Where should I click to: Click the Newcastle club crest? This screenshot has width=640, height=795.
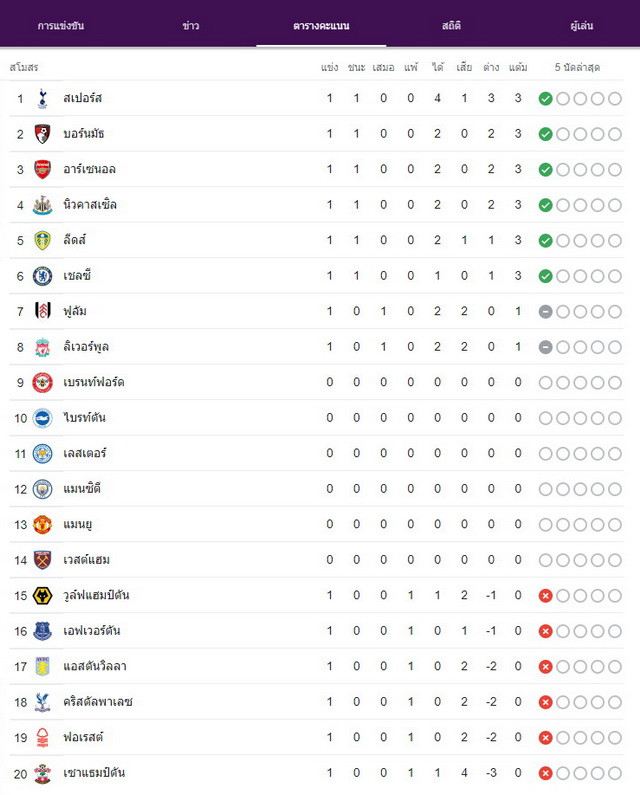click(x=43, y=205)
